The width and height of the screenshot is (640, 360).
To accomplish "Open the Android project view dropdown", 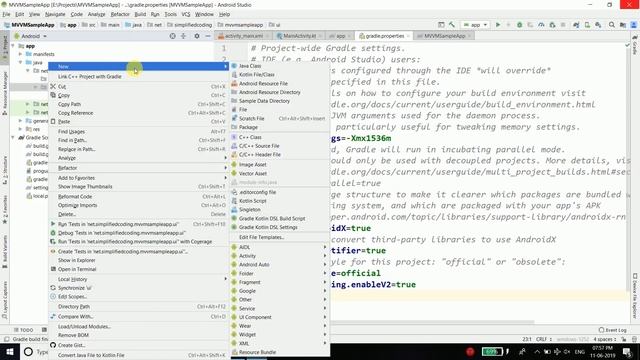I will tap(31, 36).
